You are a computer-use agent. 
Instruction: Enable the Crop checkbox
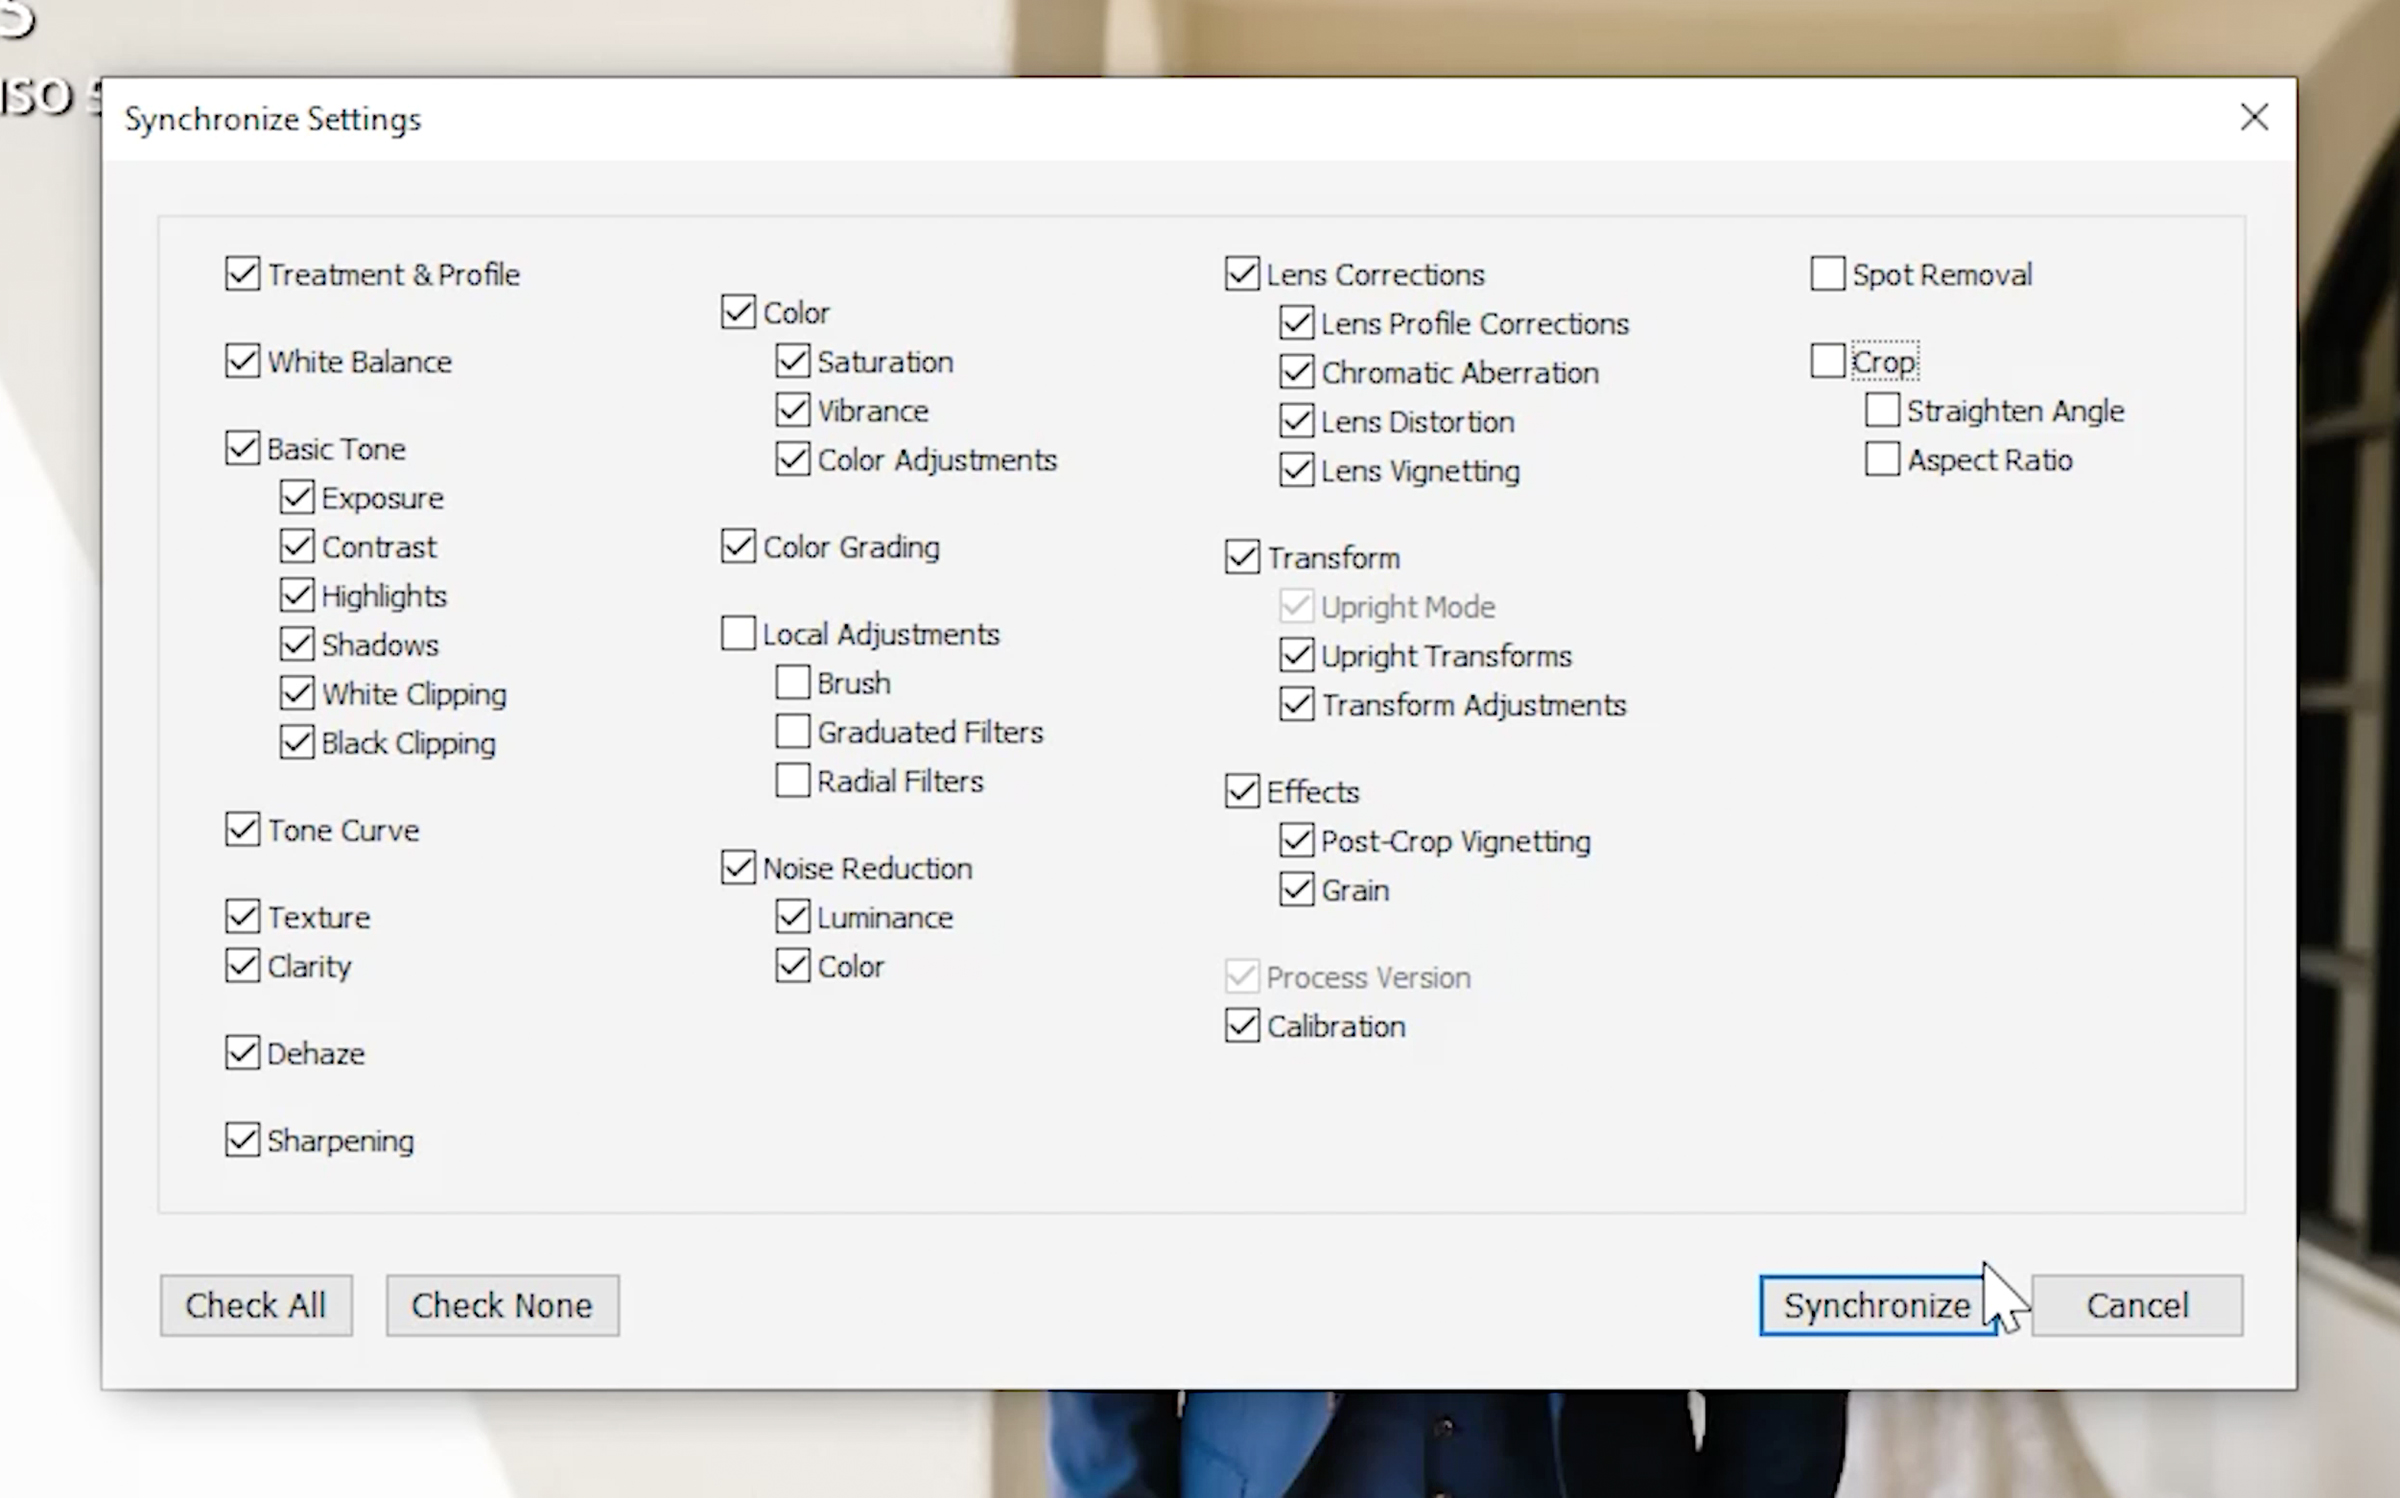tap(1827, 361)
